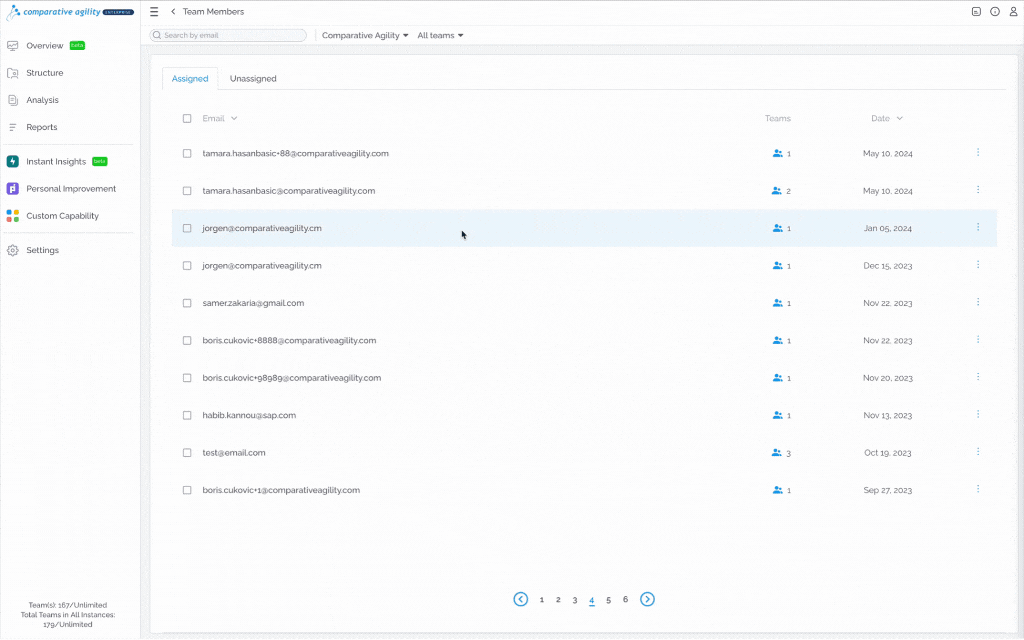Open the All teams filter dropdown

tap(440, 35)
